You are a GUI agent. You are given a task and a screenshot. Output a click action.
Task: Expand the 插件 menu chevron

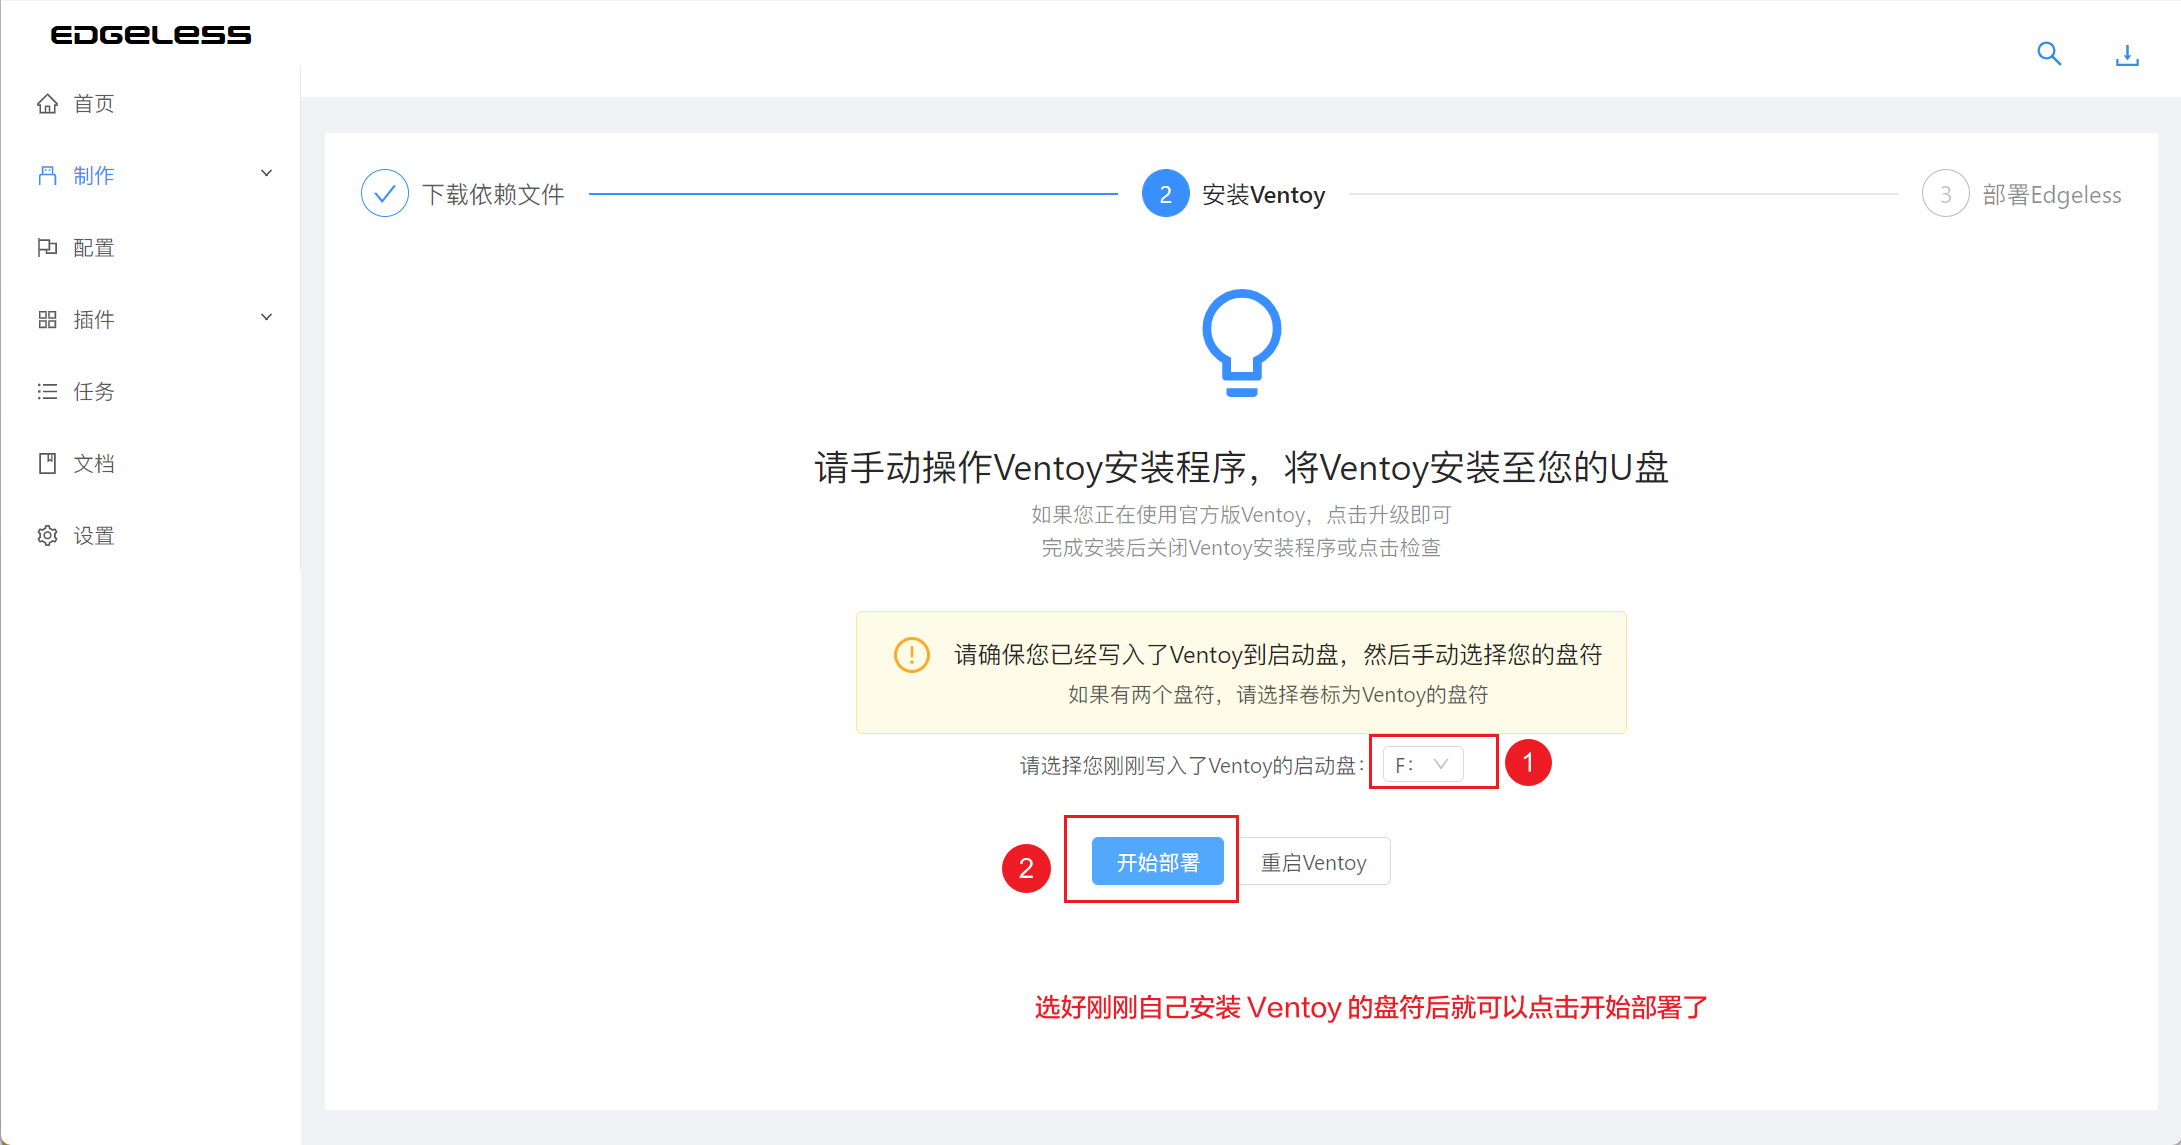pyautogui.click(x=267, y=317)
